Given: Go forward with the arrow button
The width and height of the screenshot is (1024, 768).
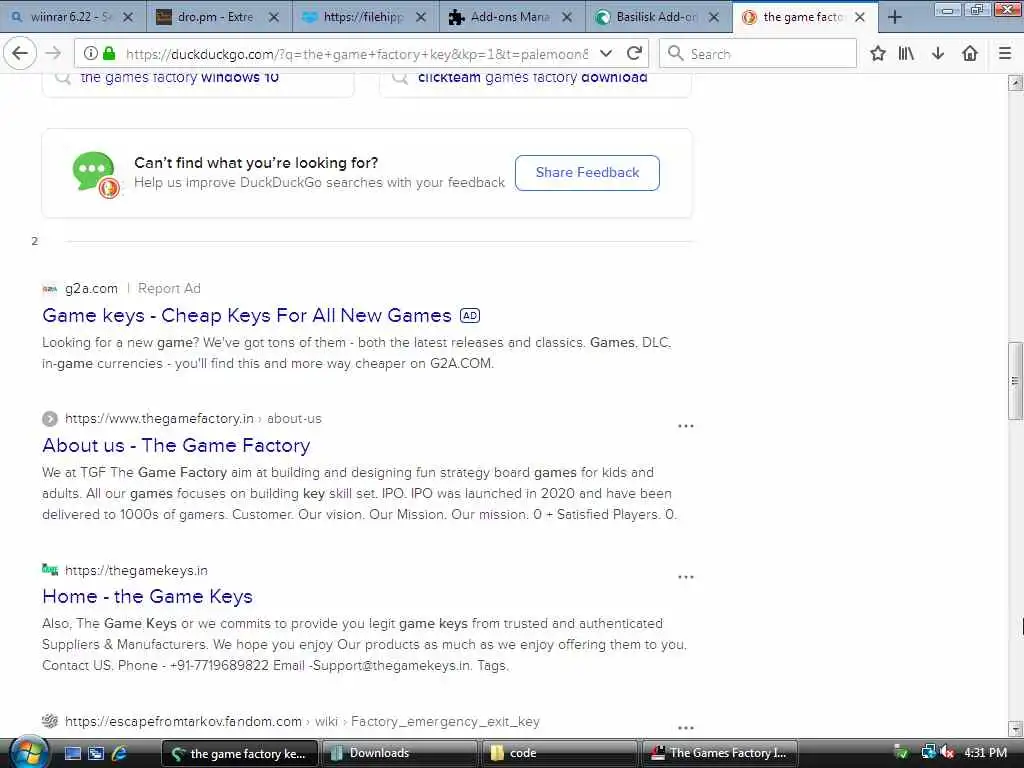Looking at the screenshot, I should [x=53, y=54].
